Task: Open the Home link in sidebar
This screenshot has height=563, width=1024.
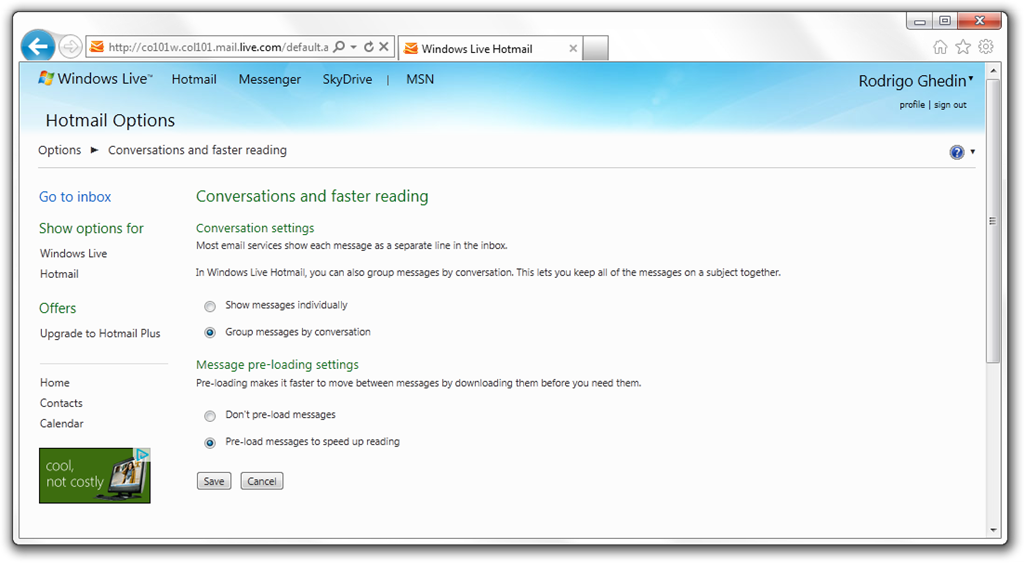Action: tap(55, 383)
